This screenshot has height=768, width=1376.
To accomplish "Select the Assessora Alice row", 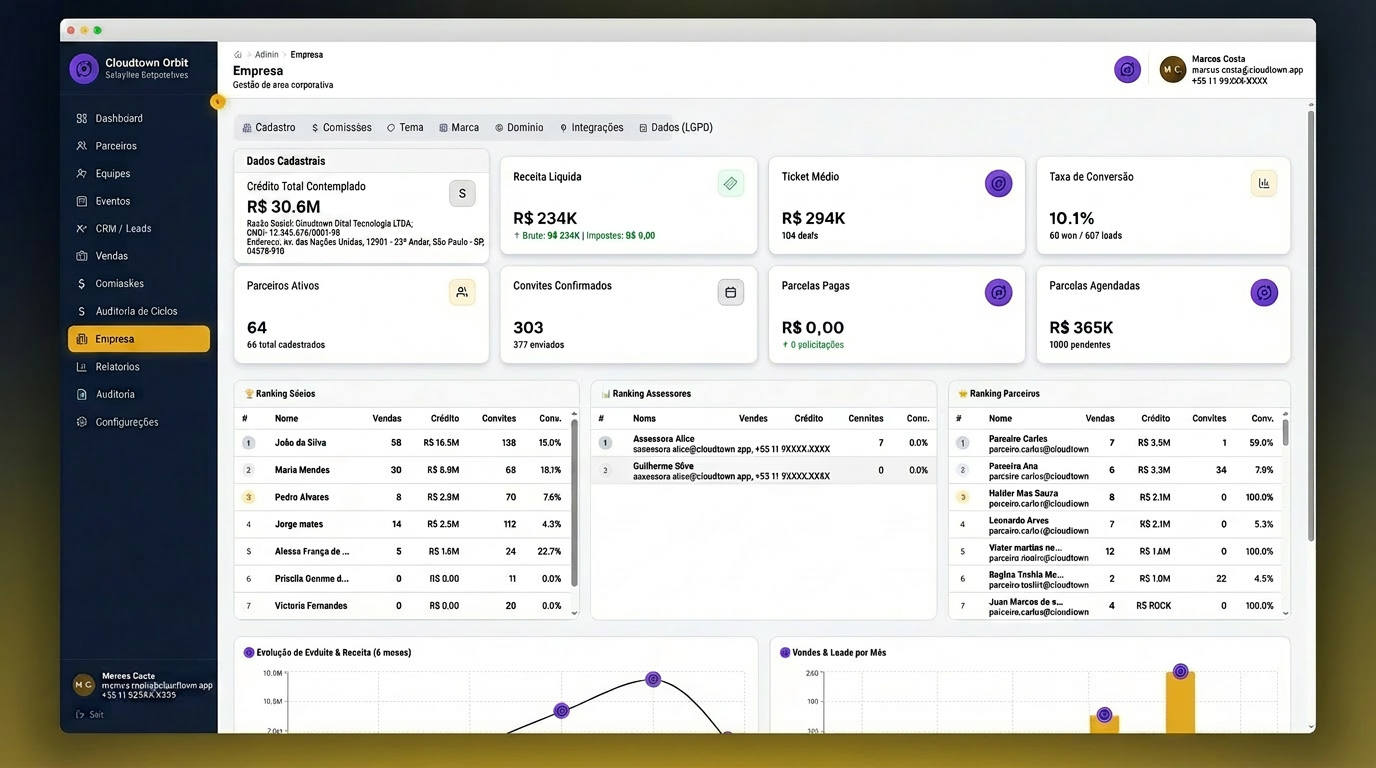I will [763, 443].
